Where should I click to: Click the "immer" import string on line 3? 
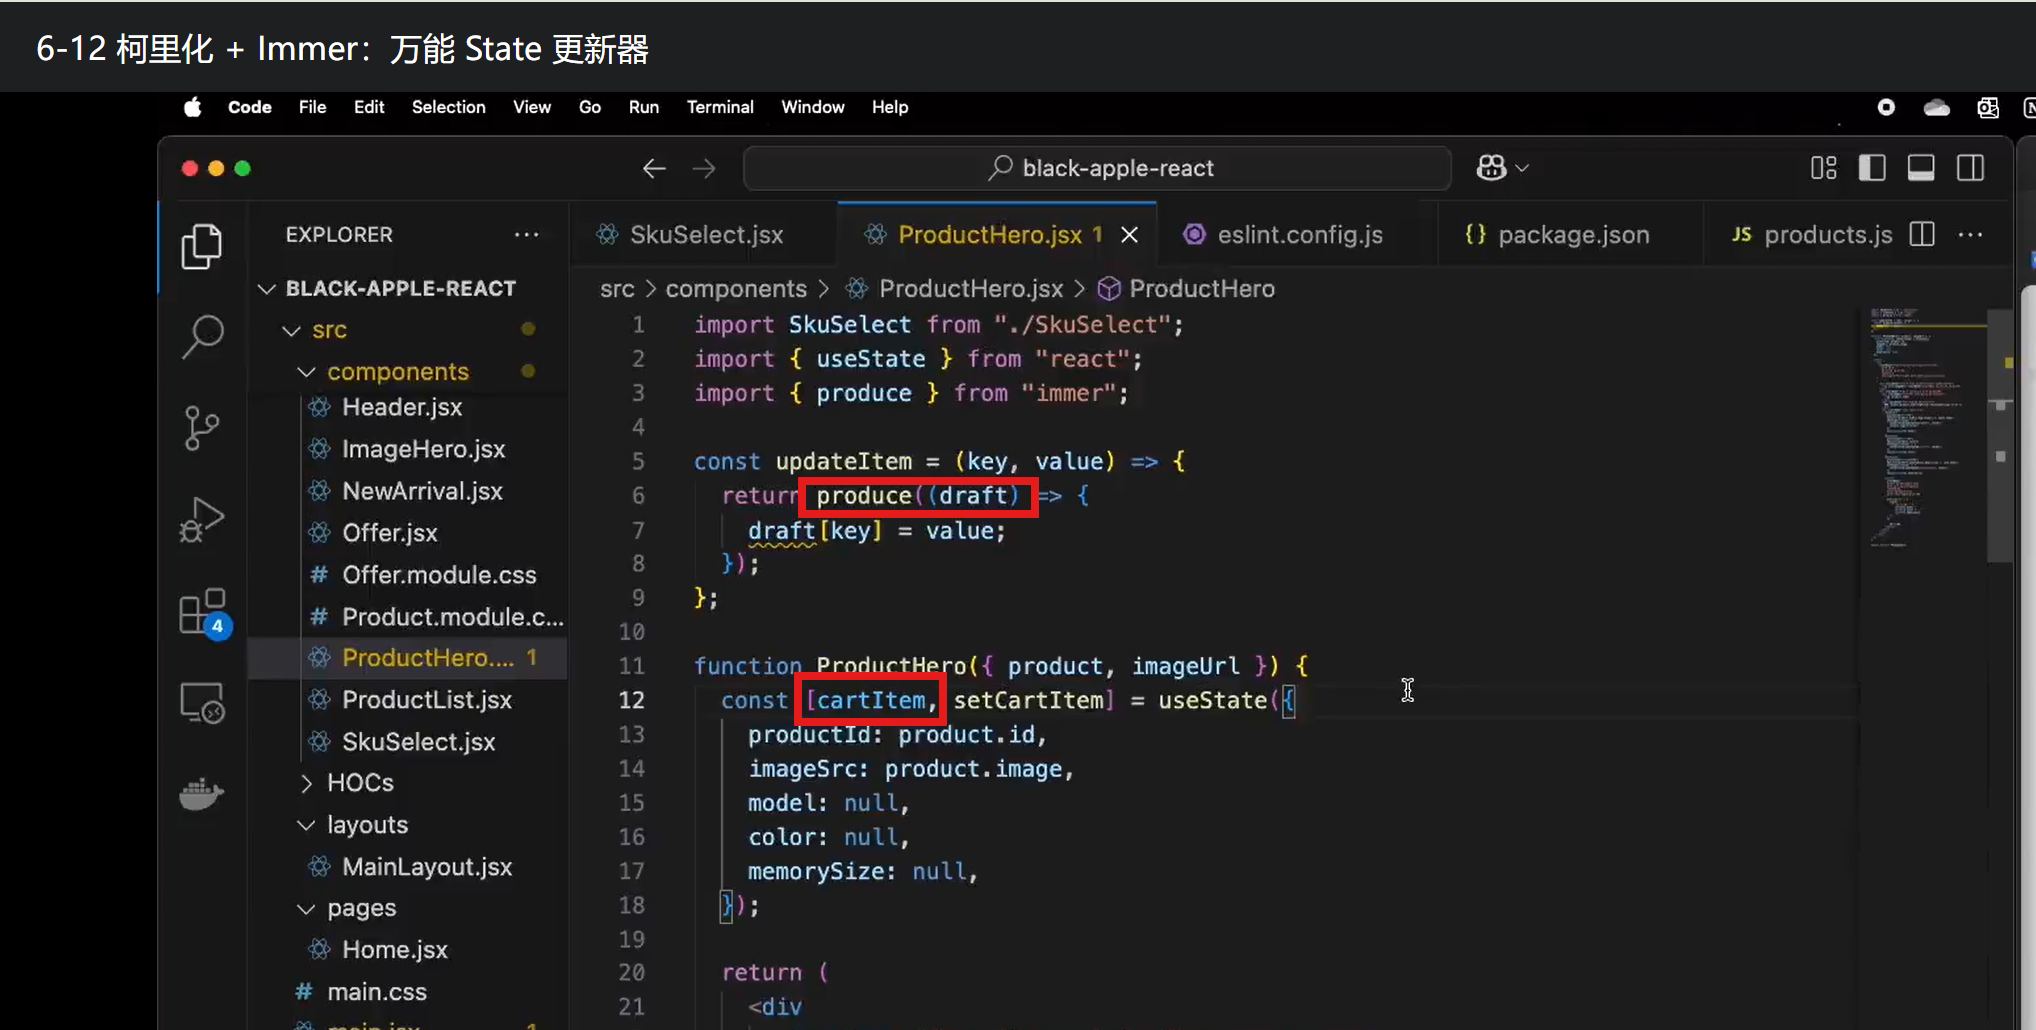1068,393
